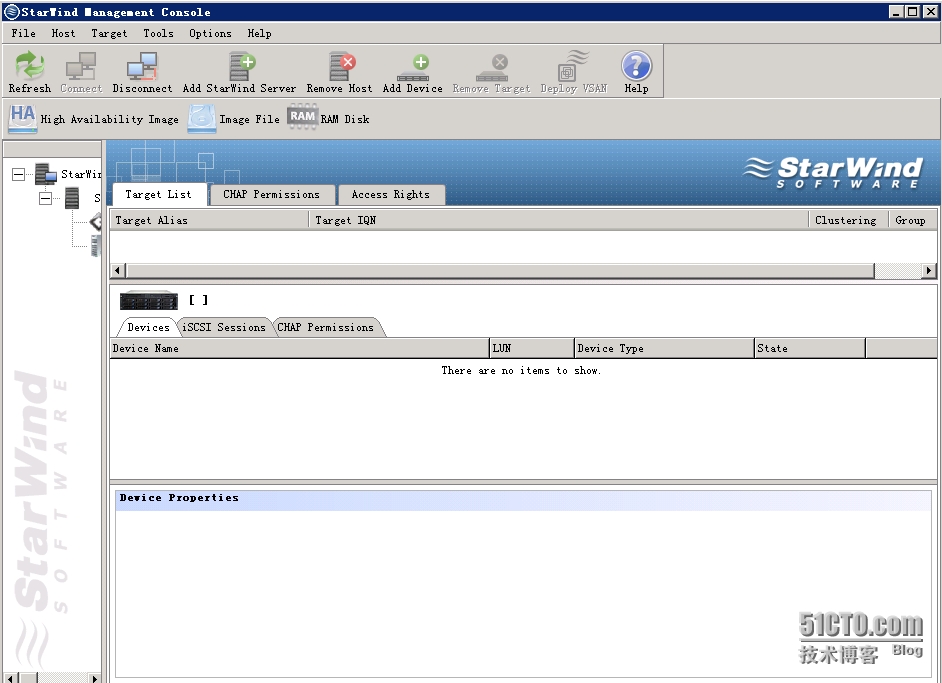The width and height of the screenshot is (942, 683).
Task: Click the server rack thumbnail image
Action: [x=149, y=300]
